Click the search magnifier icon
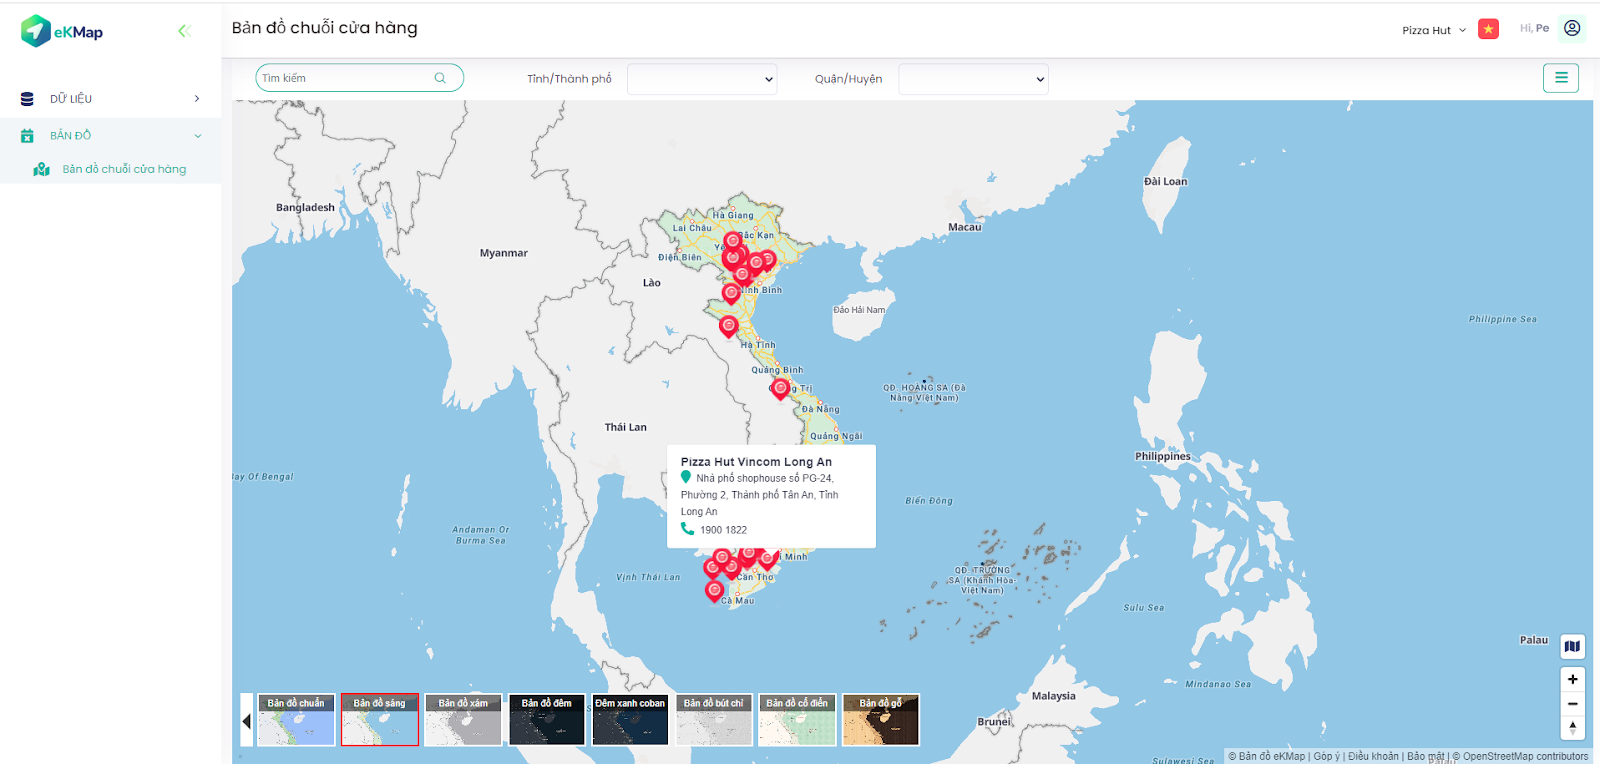The height and width of the screenshot is (764, 1600). point(440,78)
